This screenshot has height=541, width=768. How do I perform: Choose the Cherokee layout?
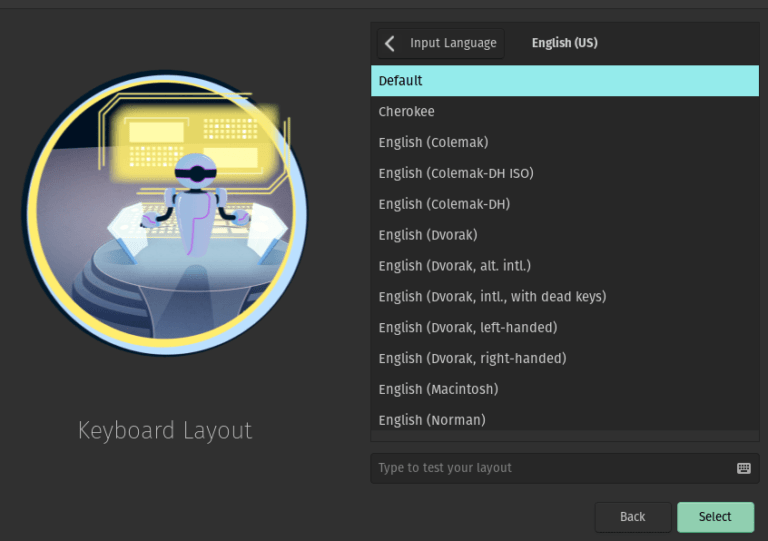tap(564, 112)
